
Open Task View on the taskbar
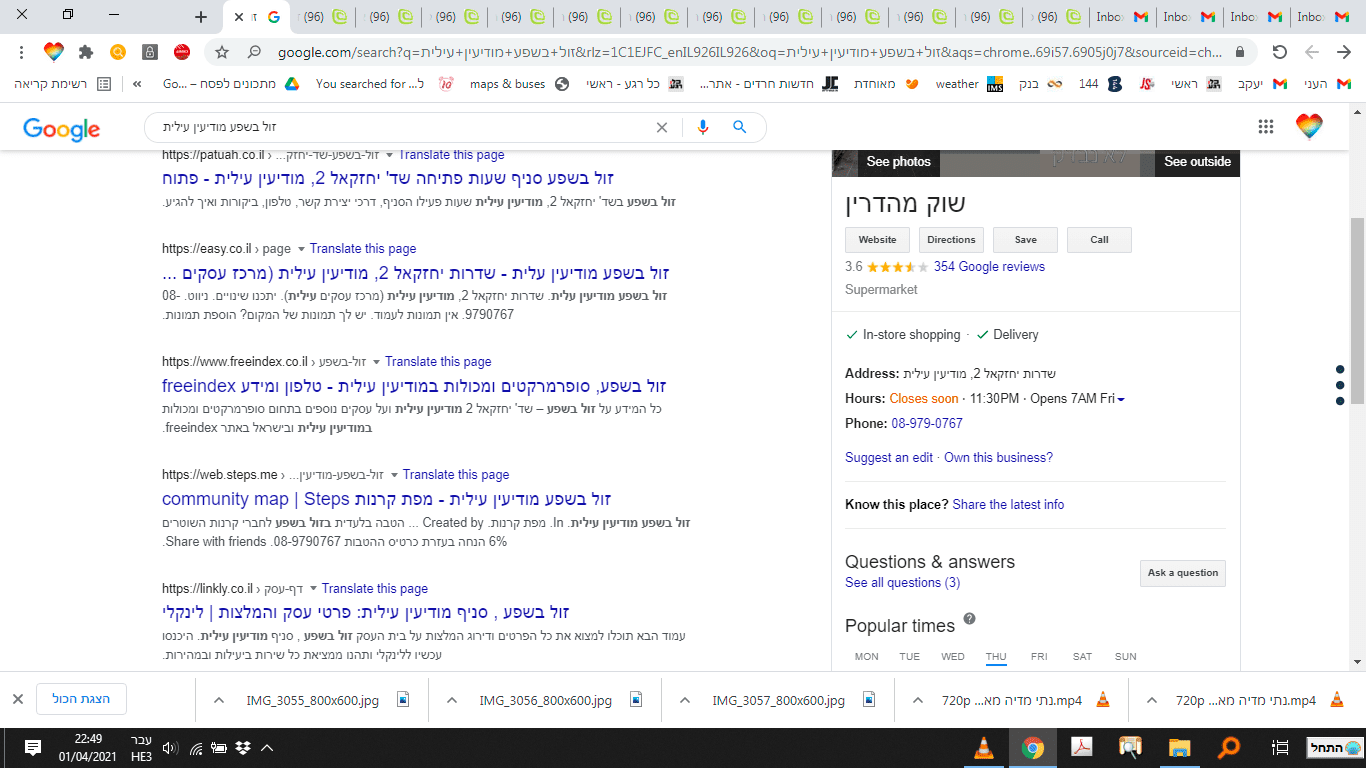click(1279, 747)
